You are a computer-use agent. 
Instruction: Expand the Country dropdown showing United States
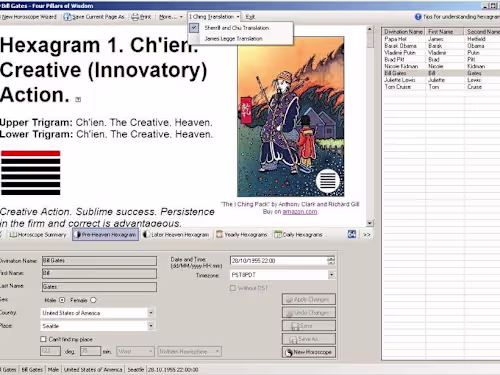[151, 313]
